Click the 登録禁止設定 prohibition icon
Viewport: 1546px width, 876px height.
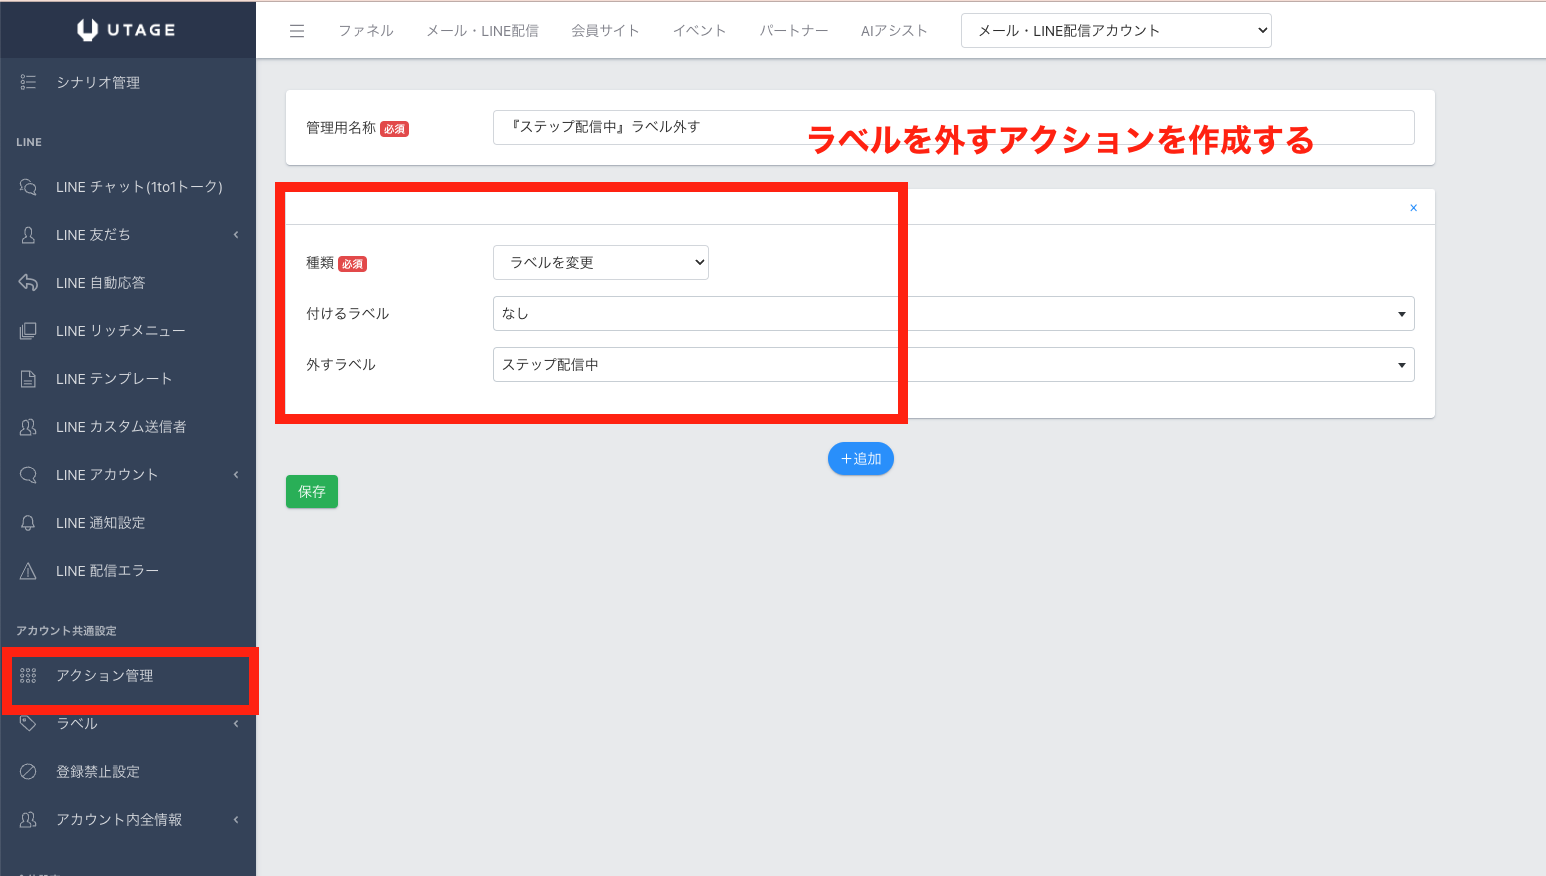click(x=28, y=772)
